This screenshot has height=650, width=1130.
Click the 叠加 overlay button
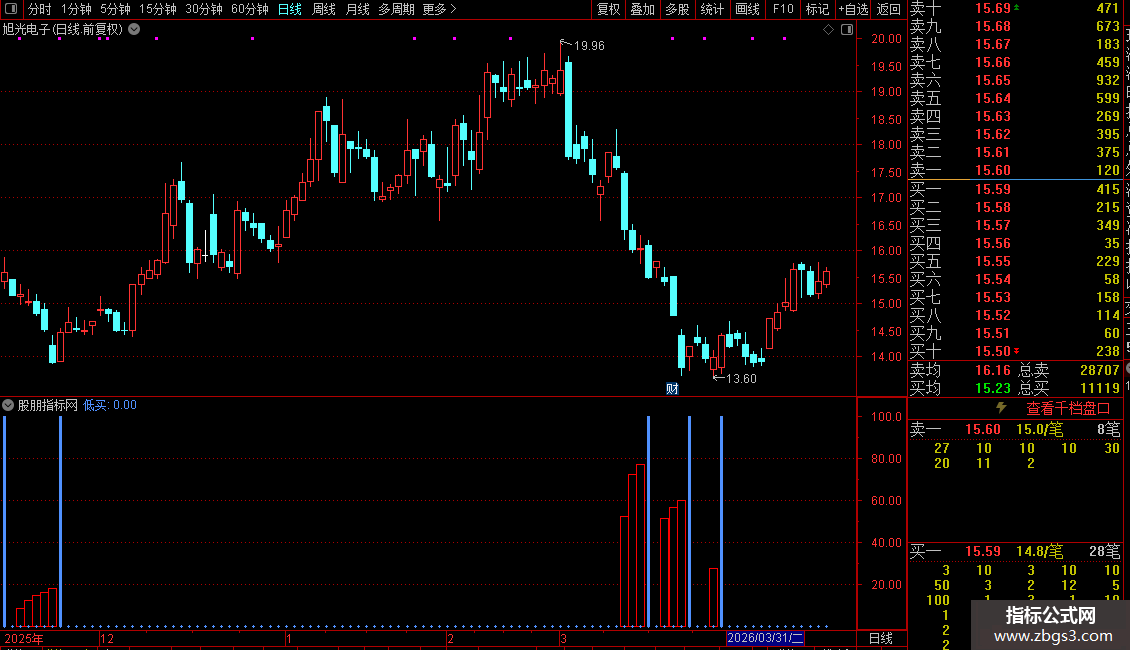(643, 9)
